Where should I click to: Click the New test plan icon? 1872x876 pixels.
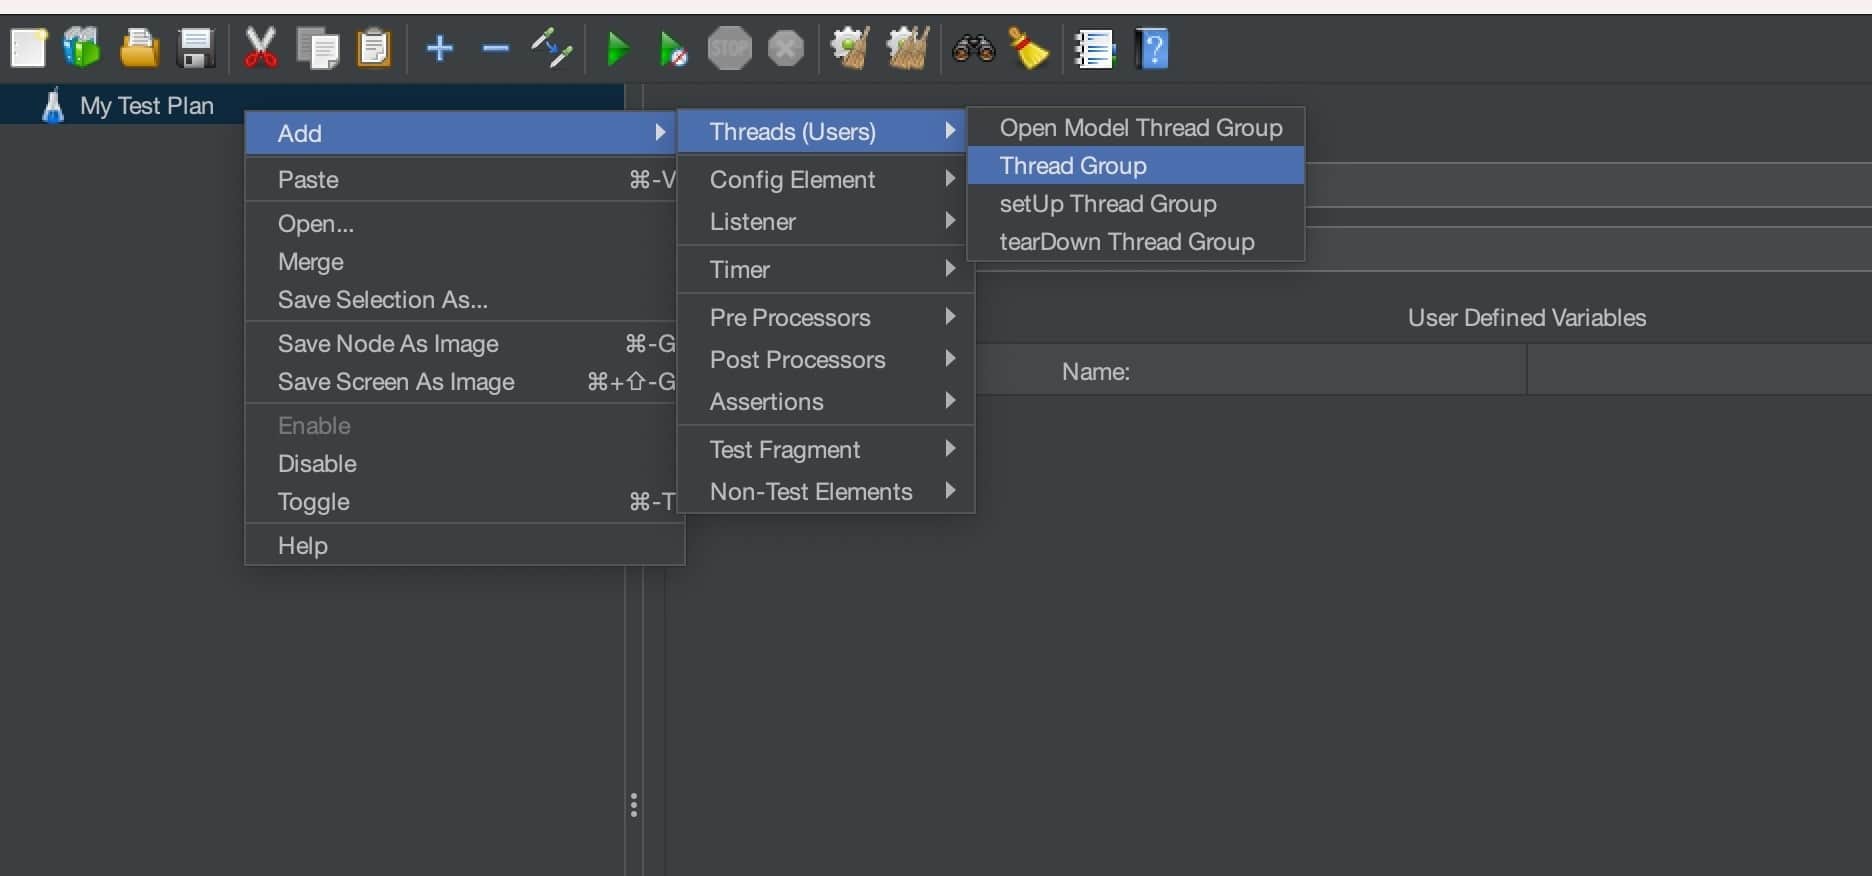click(x=28, y=48)
